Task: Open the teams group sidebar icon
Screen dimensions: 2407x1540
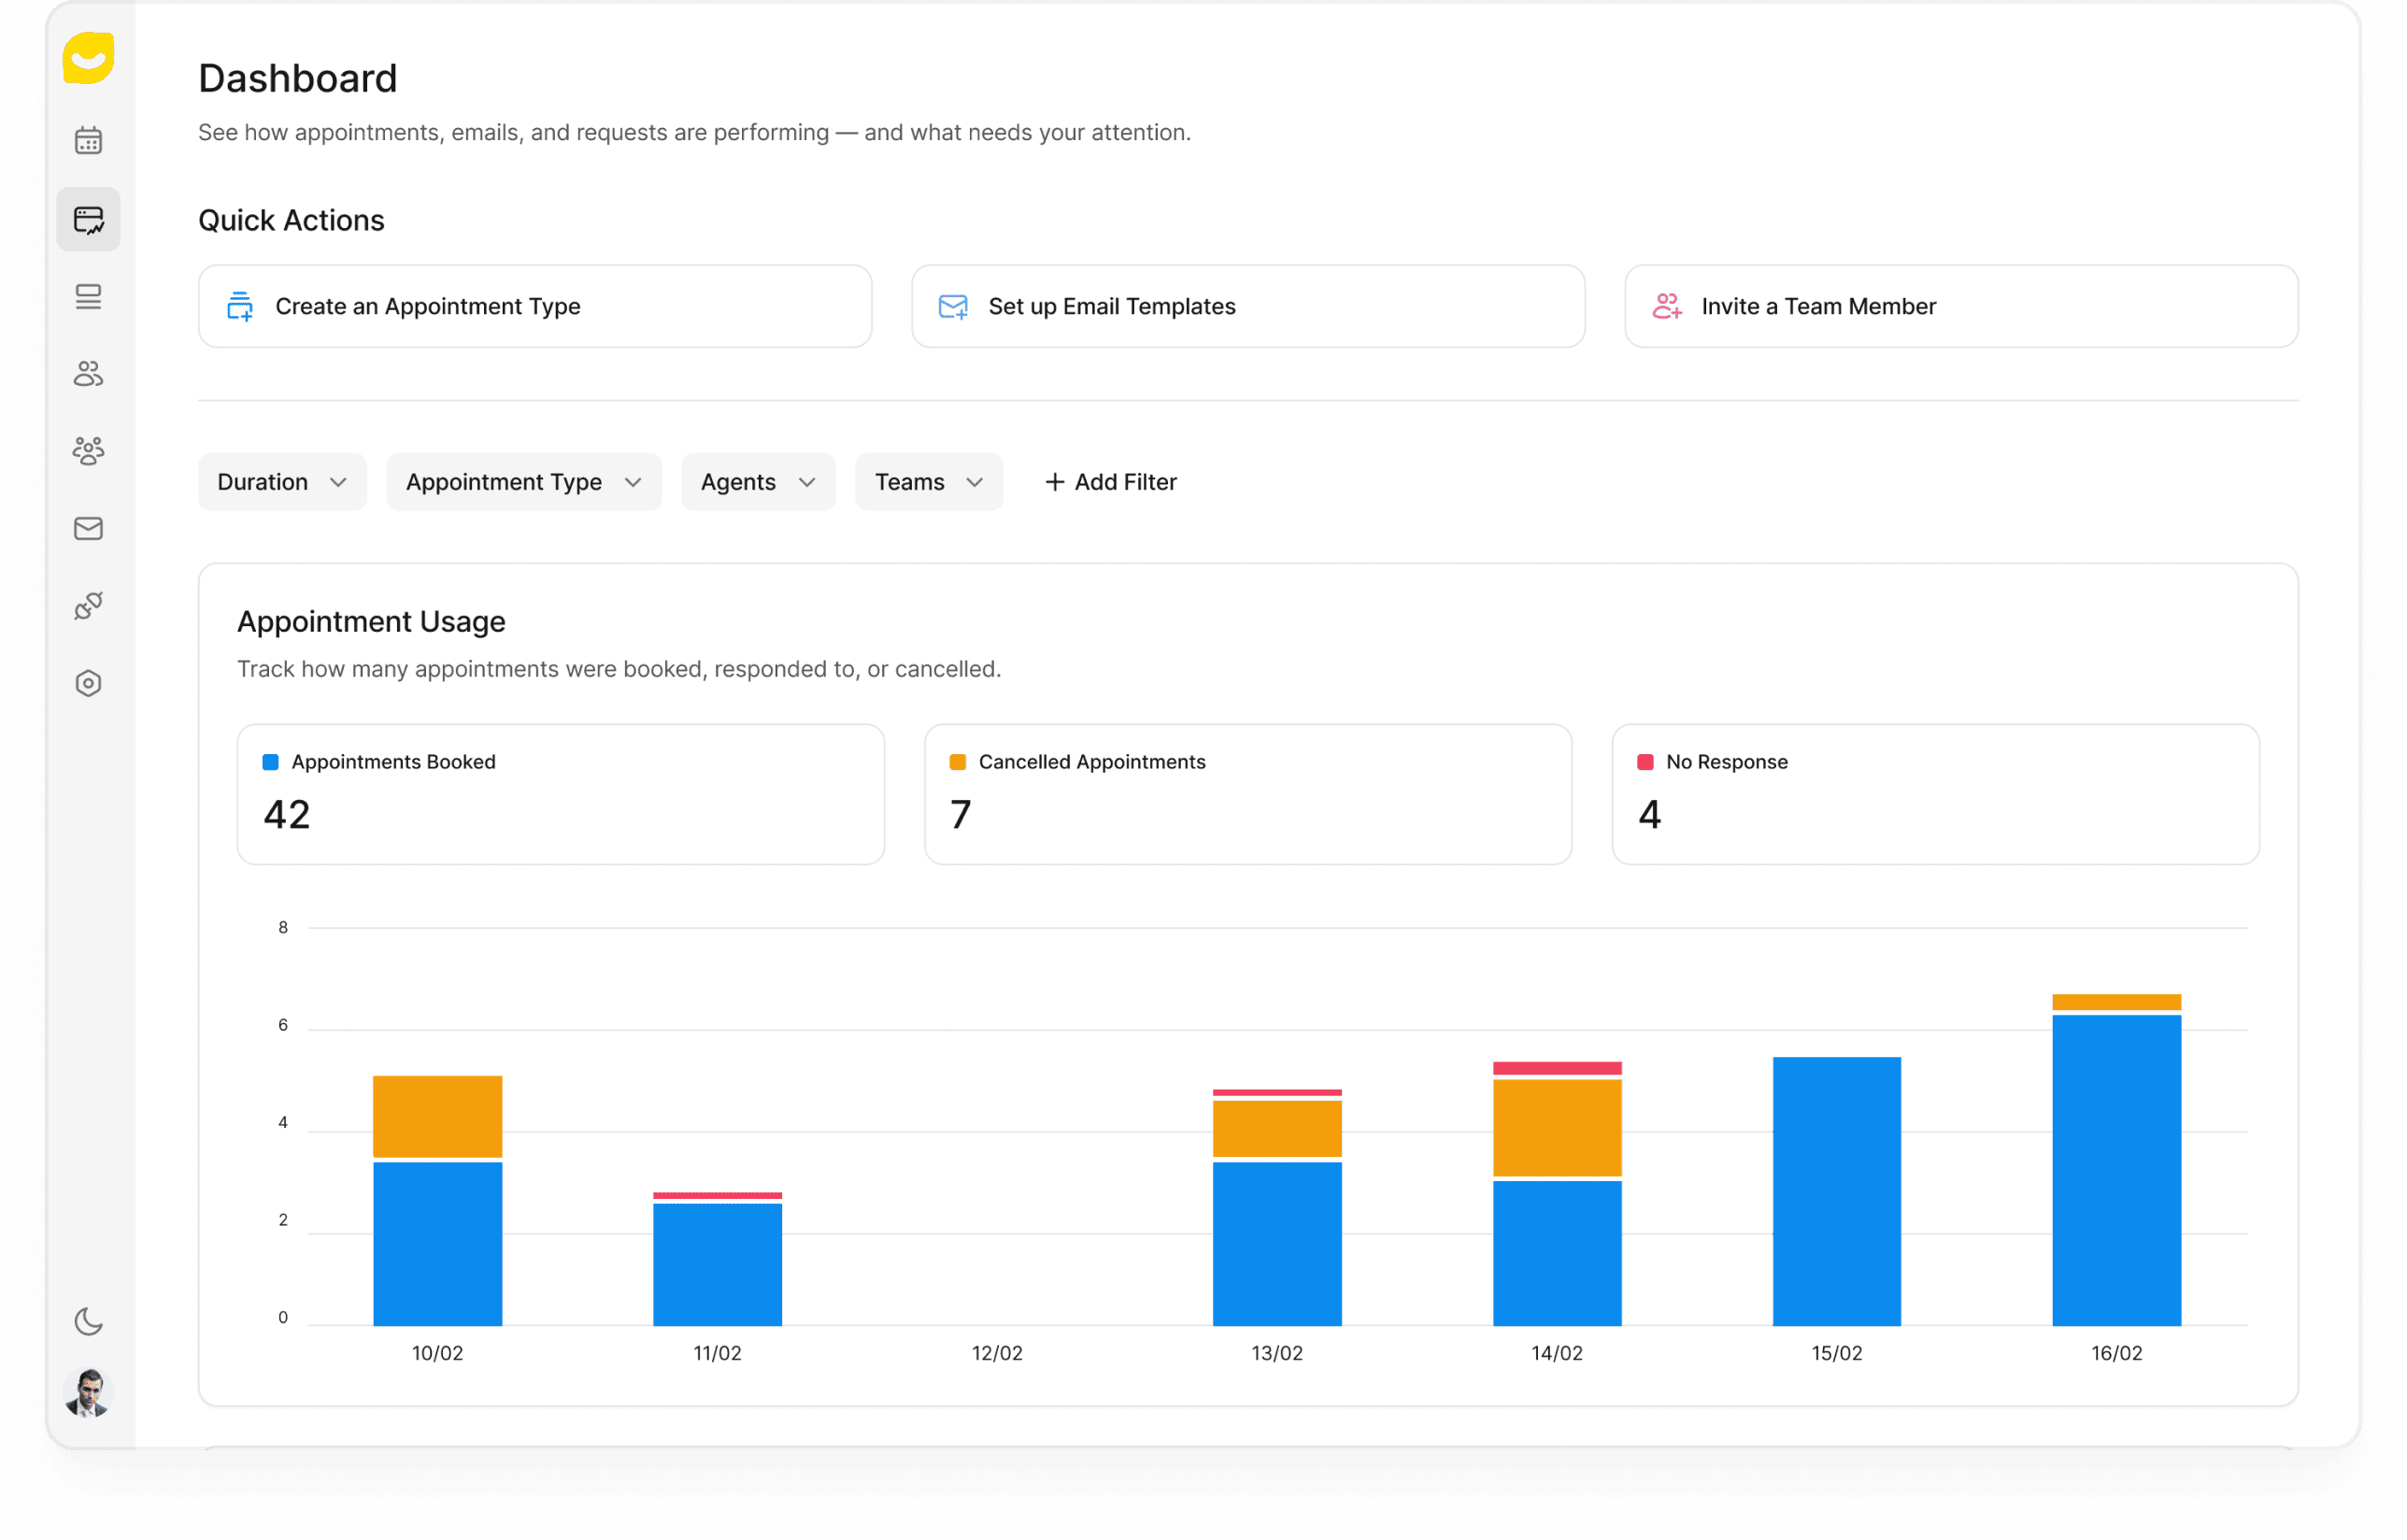Action: [88, 451]
